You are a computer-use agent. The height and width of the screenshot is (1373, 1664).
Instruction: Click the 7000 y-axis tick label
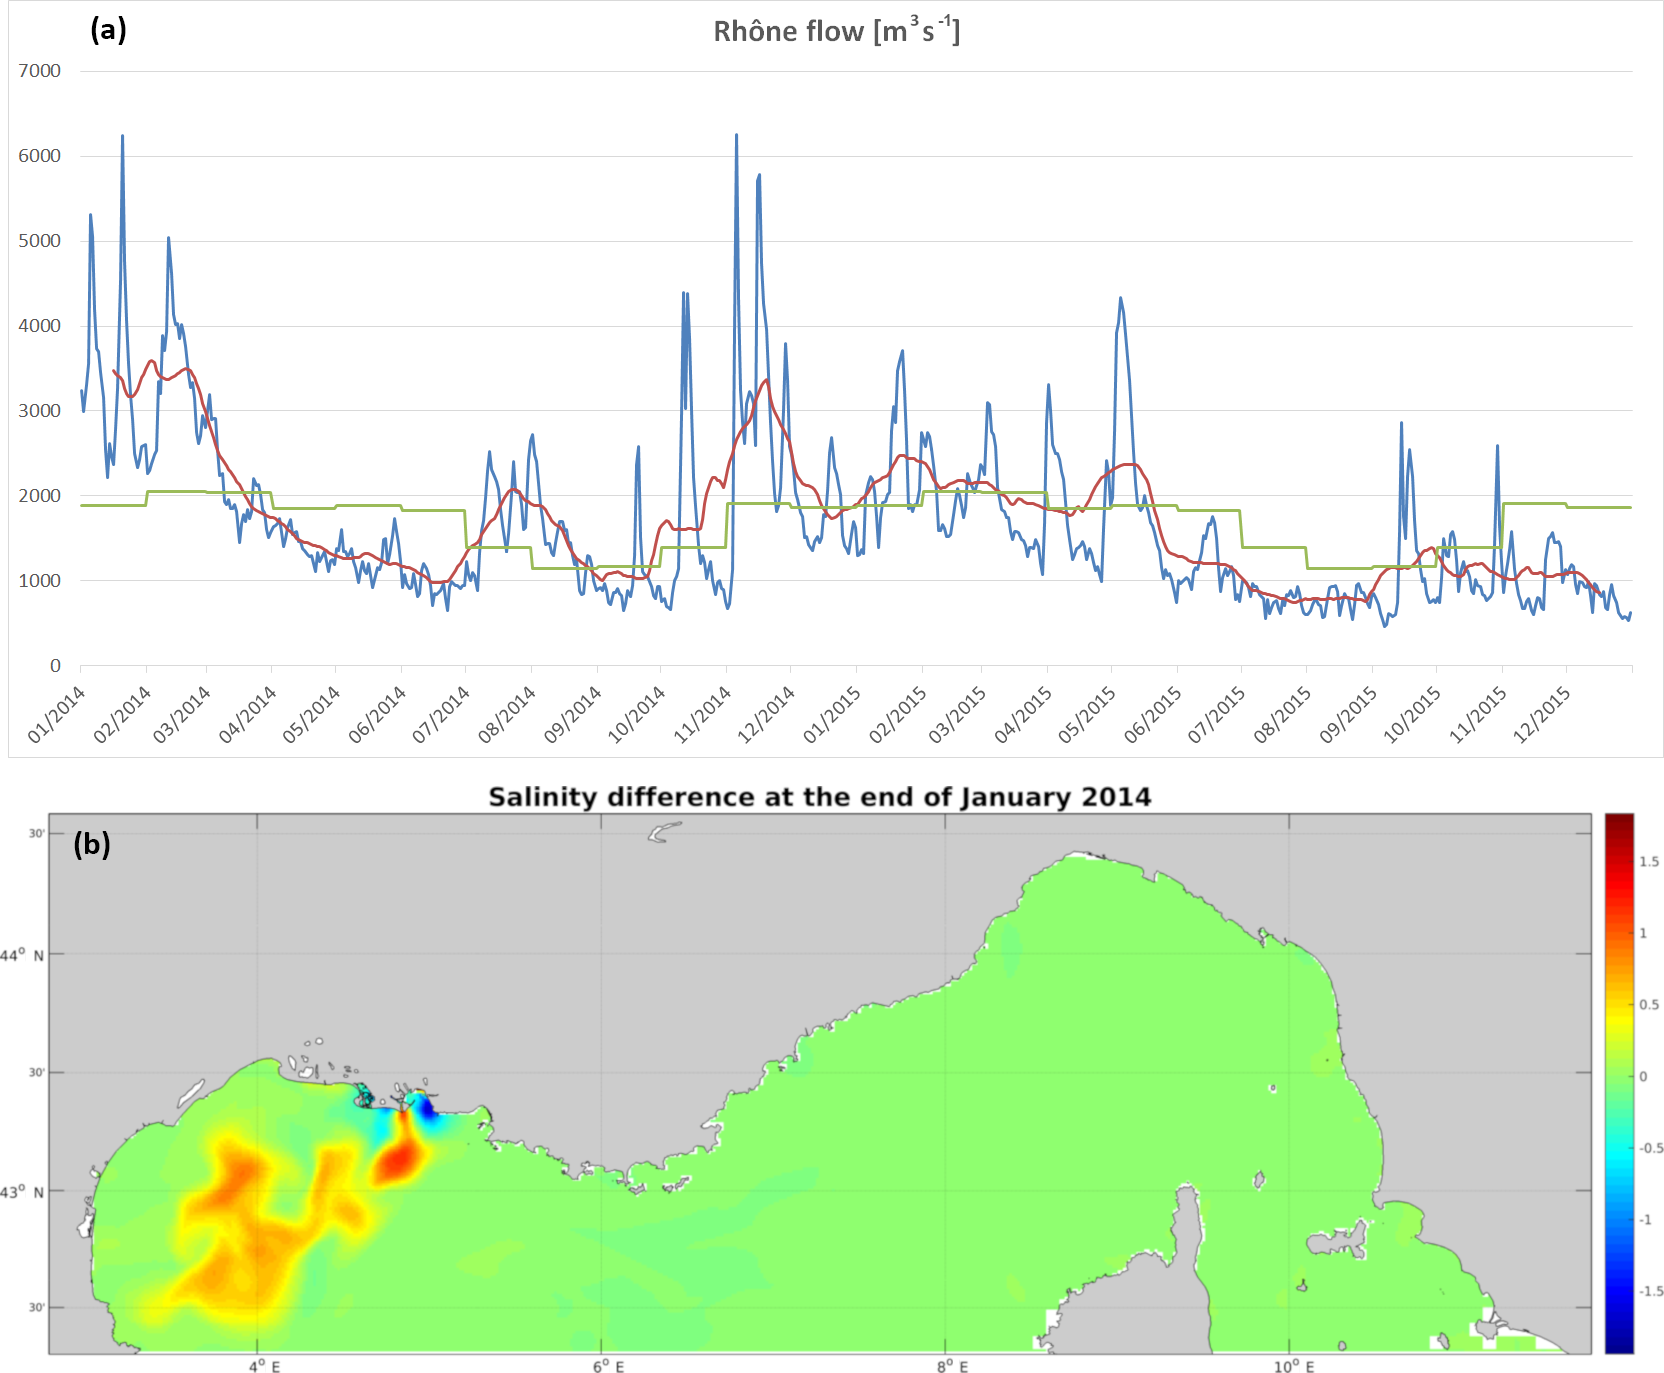coord(40,71)
